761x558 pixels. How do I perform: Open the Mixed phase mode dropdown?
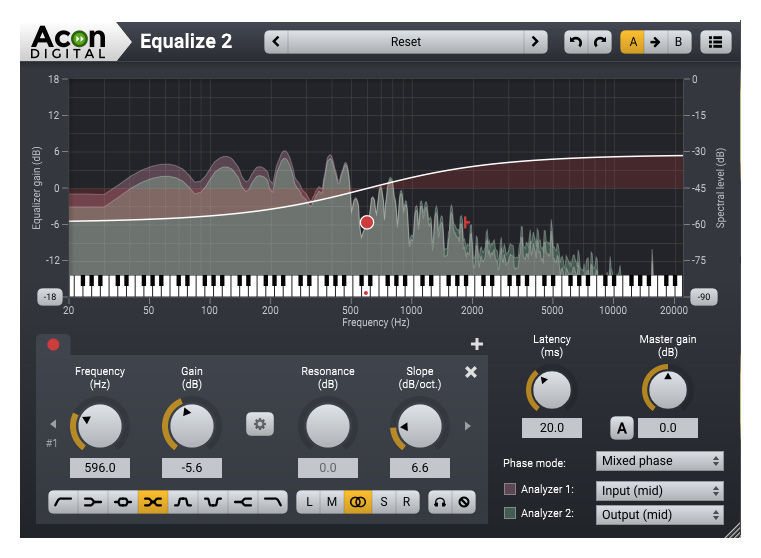660,461
